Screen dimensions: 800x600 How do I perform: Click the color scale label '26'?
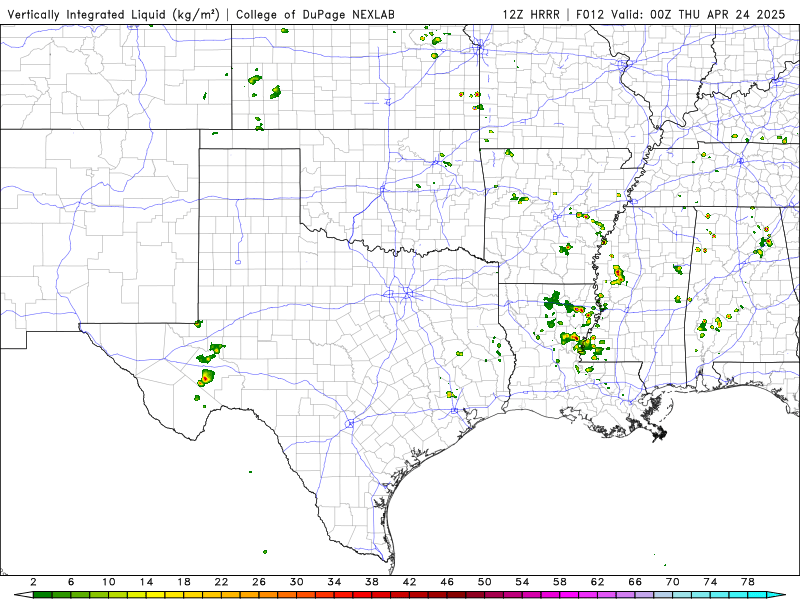point(259,582)
